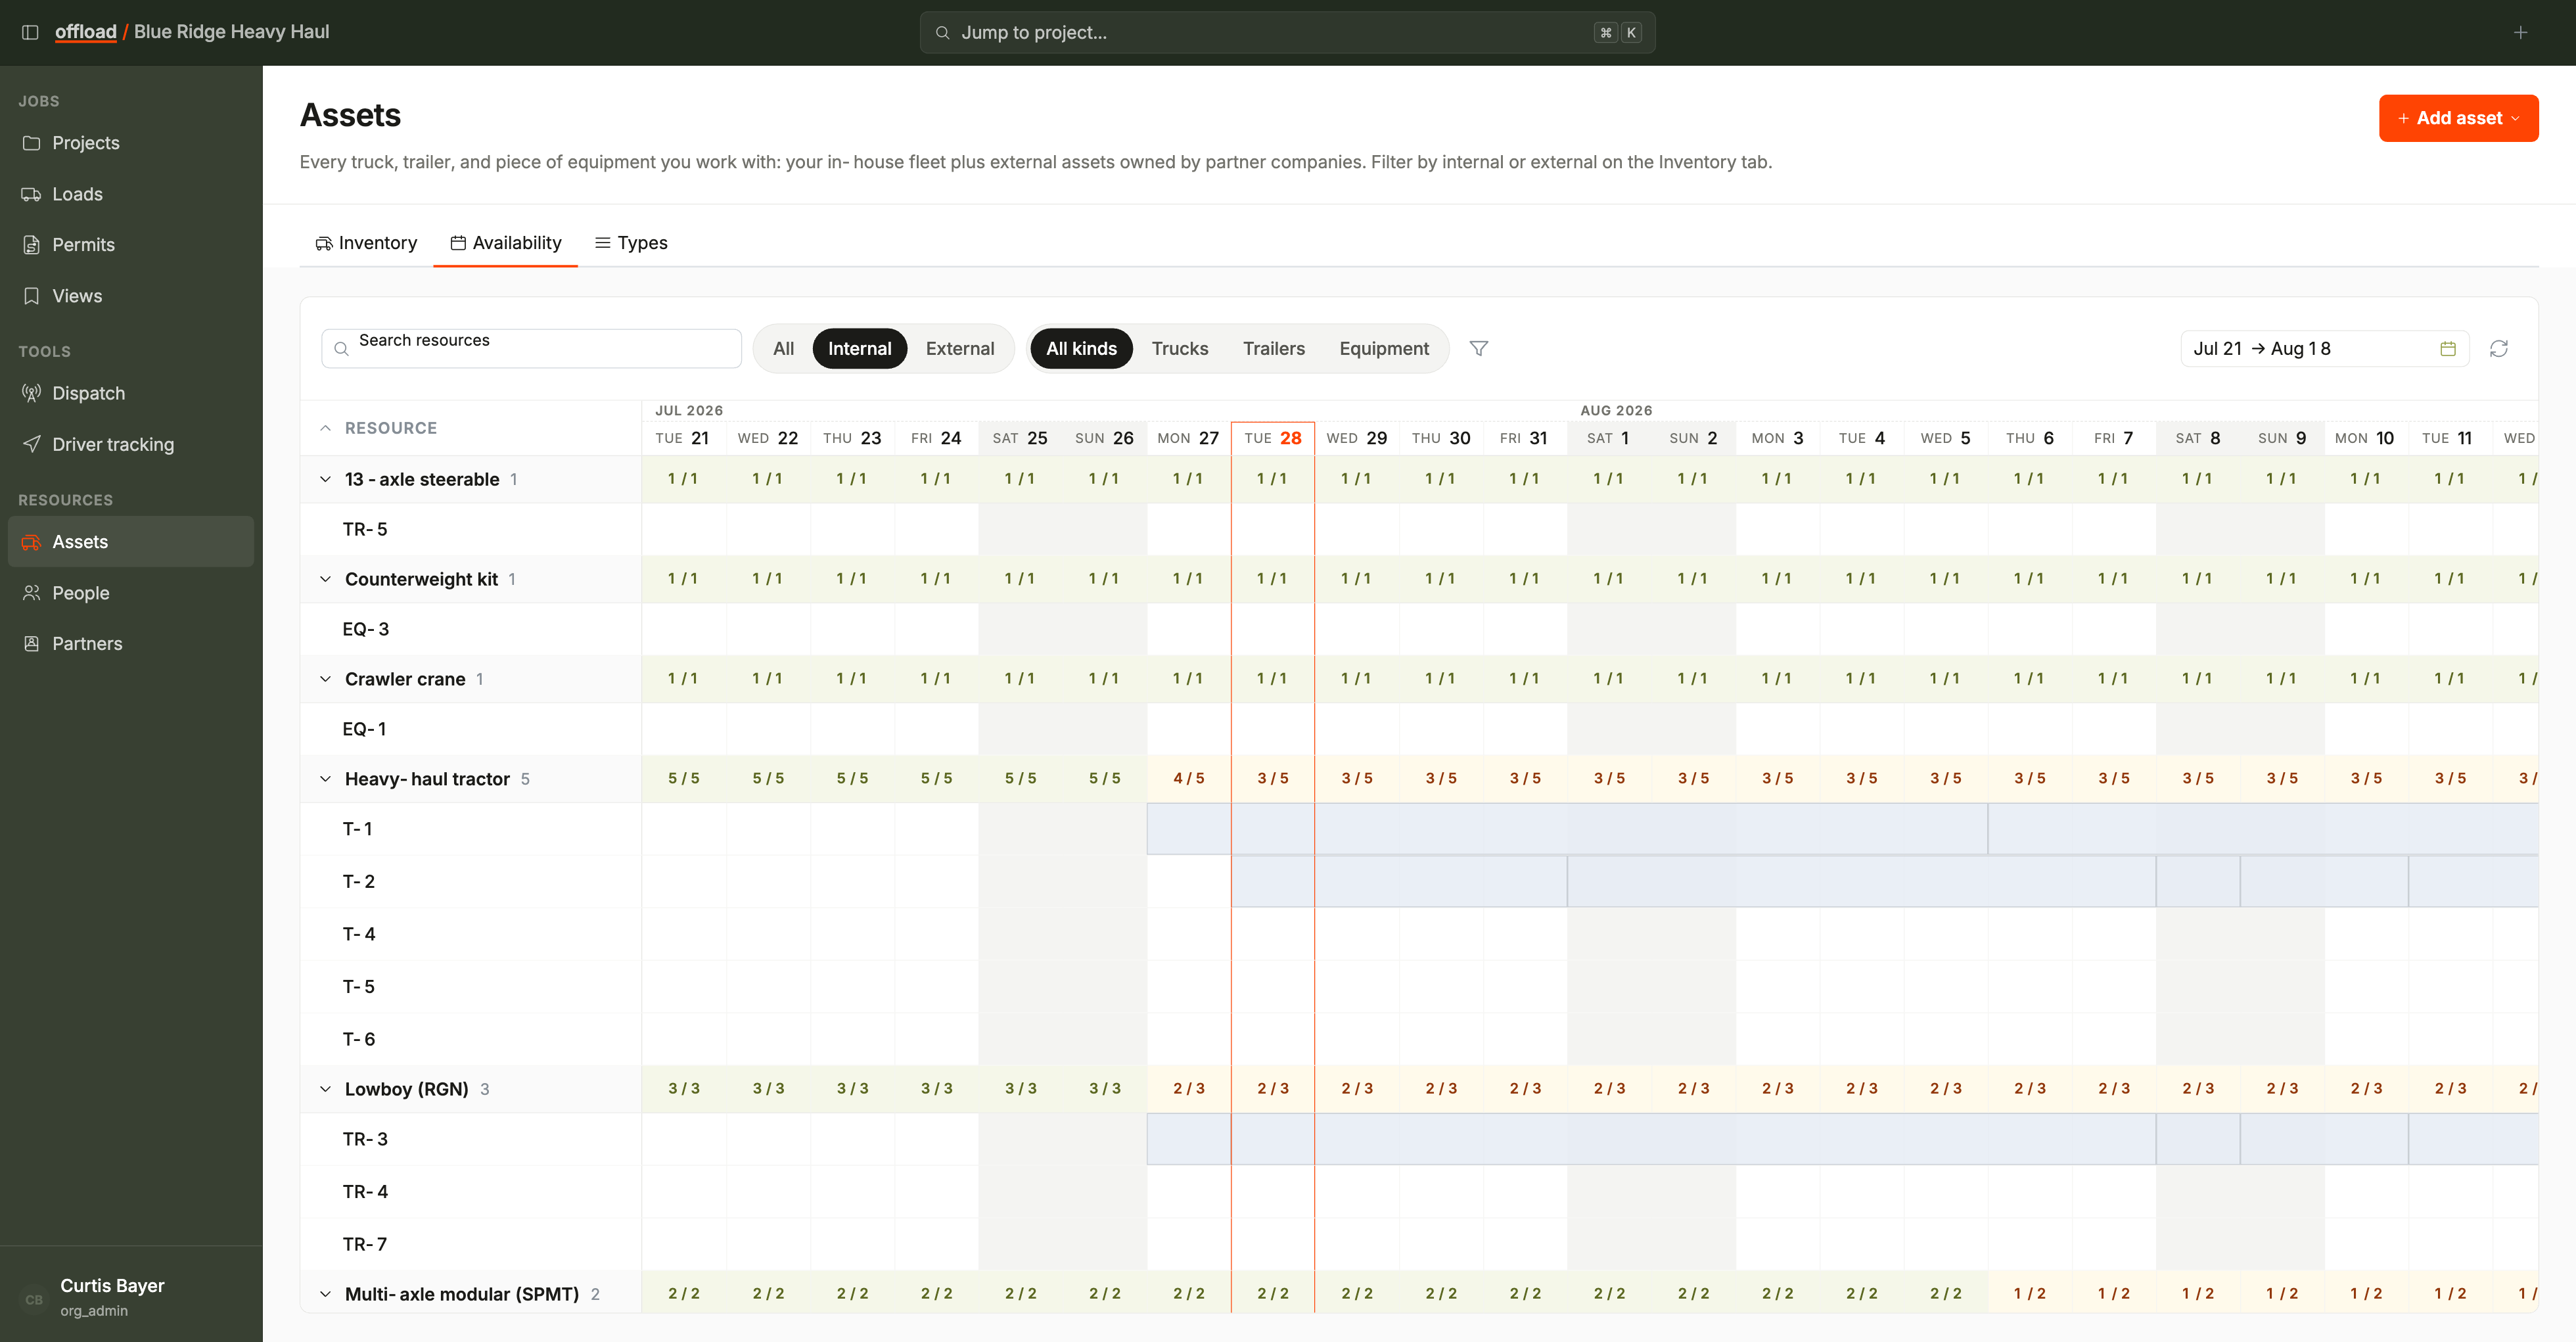The width and height of the screenshot is (2576, 1342).
Task: Click the Loads truck icon
Action: click(x=32, y=194)
